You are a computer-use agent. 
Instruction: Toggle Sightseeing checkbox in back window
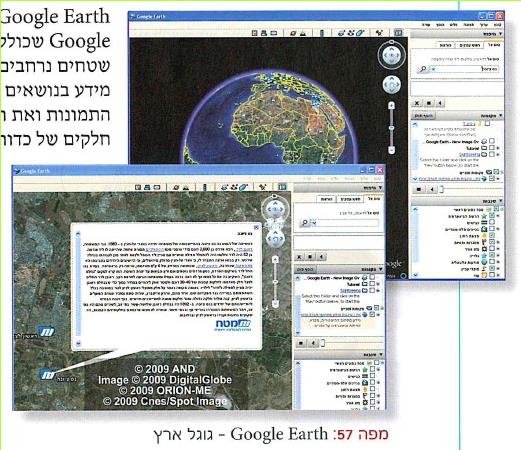(x=491, y=154)
